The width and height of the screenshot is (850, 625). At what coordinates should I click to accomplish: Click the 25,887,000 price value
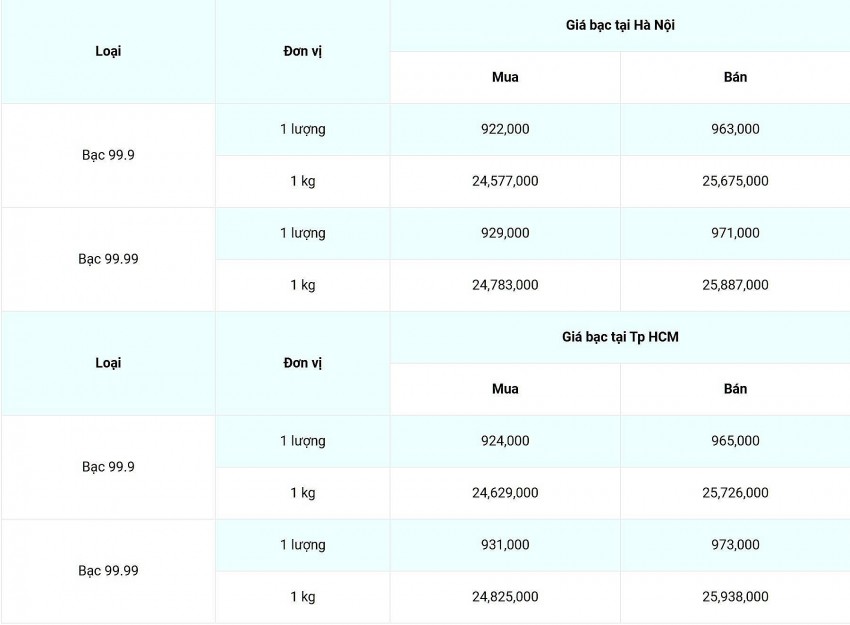(735, 285)
